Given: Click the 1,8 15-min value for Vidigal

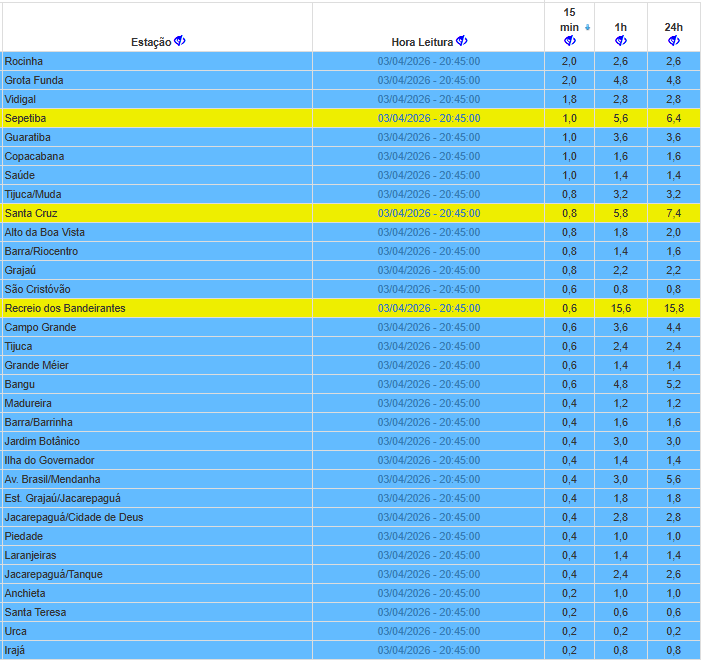Looking at the screenshot, I should 569,99.
